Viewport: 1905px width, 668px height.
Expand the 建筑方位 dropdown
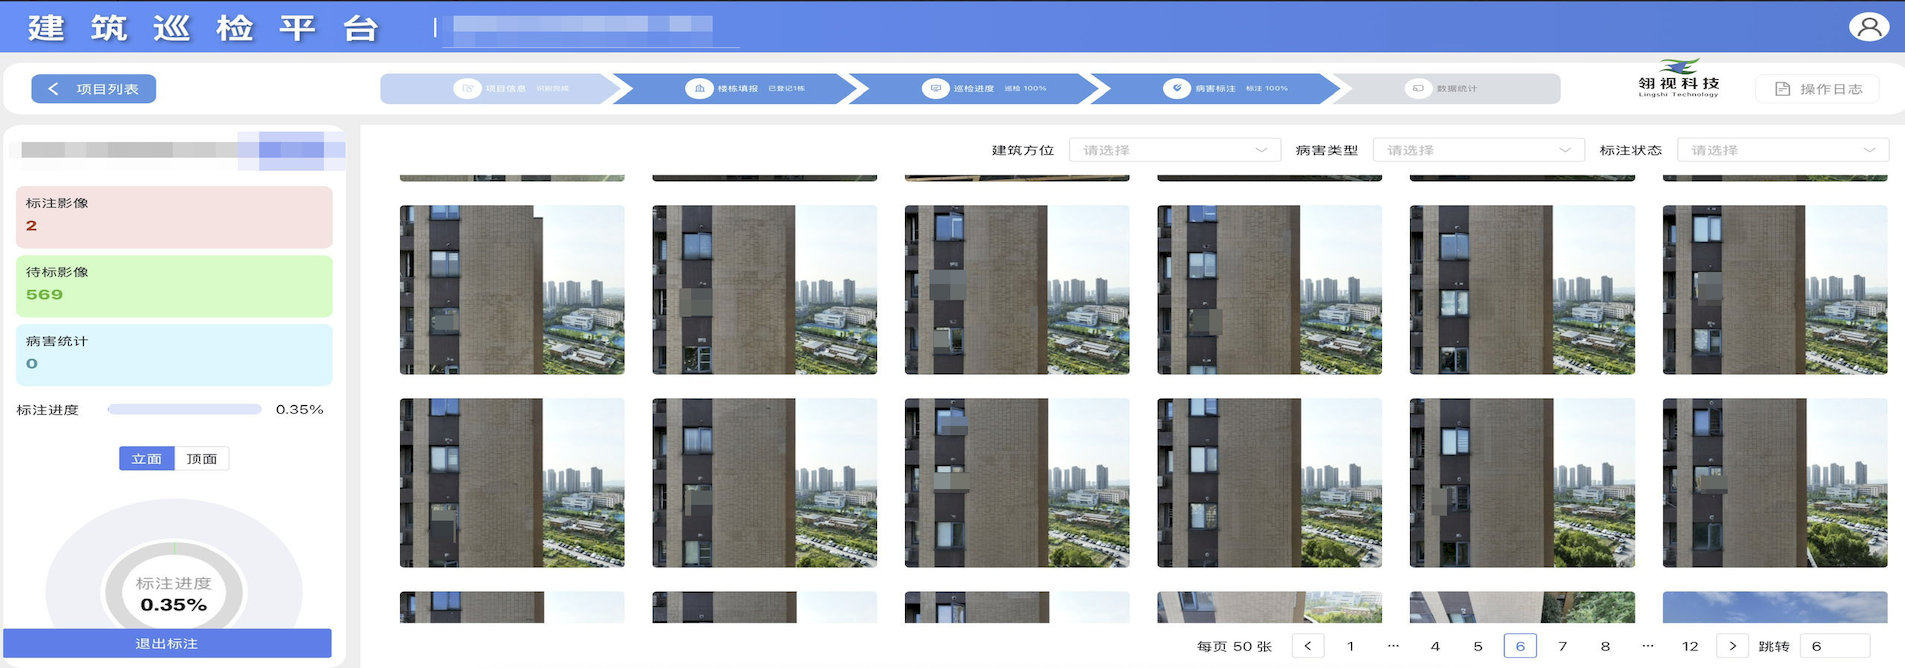pyautogui.click(x=1175, y=150)
